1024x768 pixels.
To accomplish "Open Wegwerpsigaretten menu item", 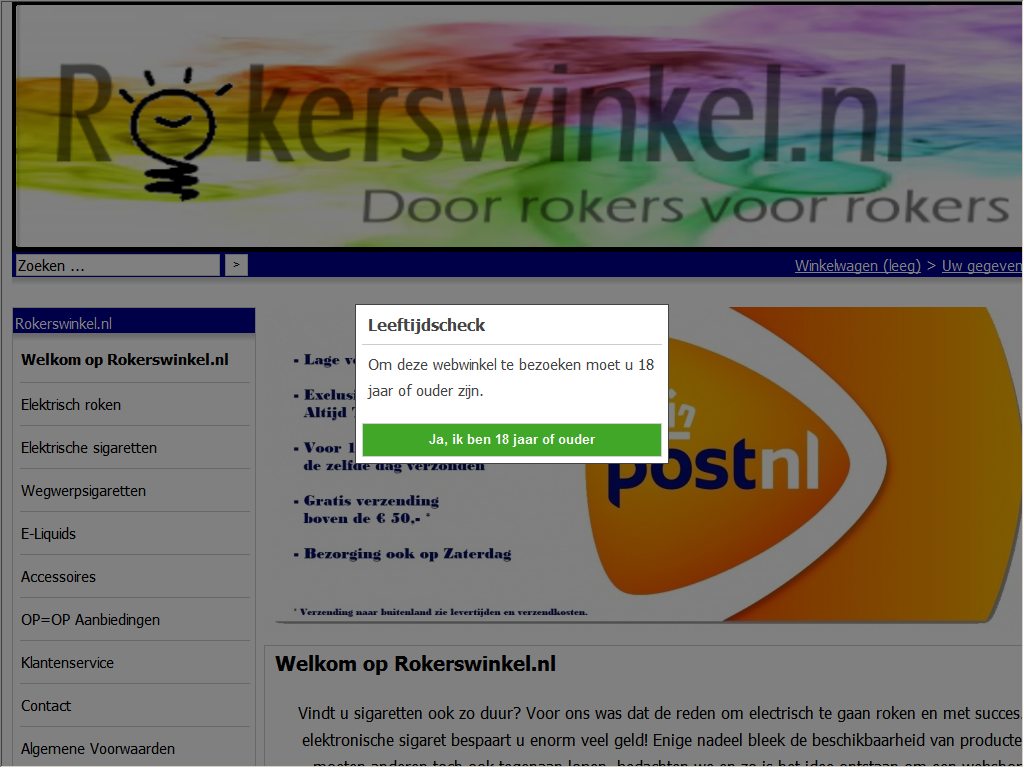I will pos(83,491).
